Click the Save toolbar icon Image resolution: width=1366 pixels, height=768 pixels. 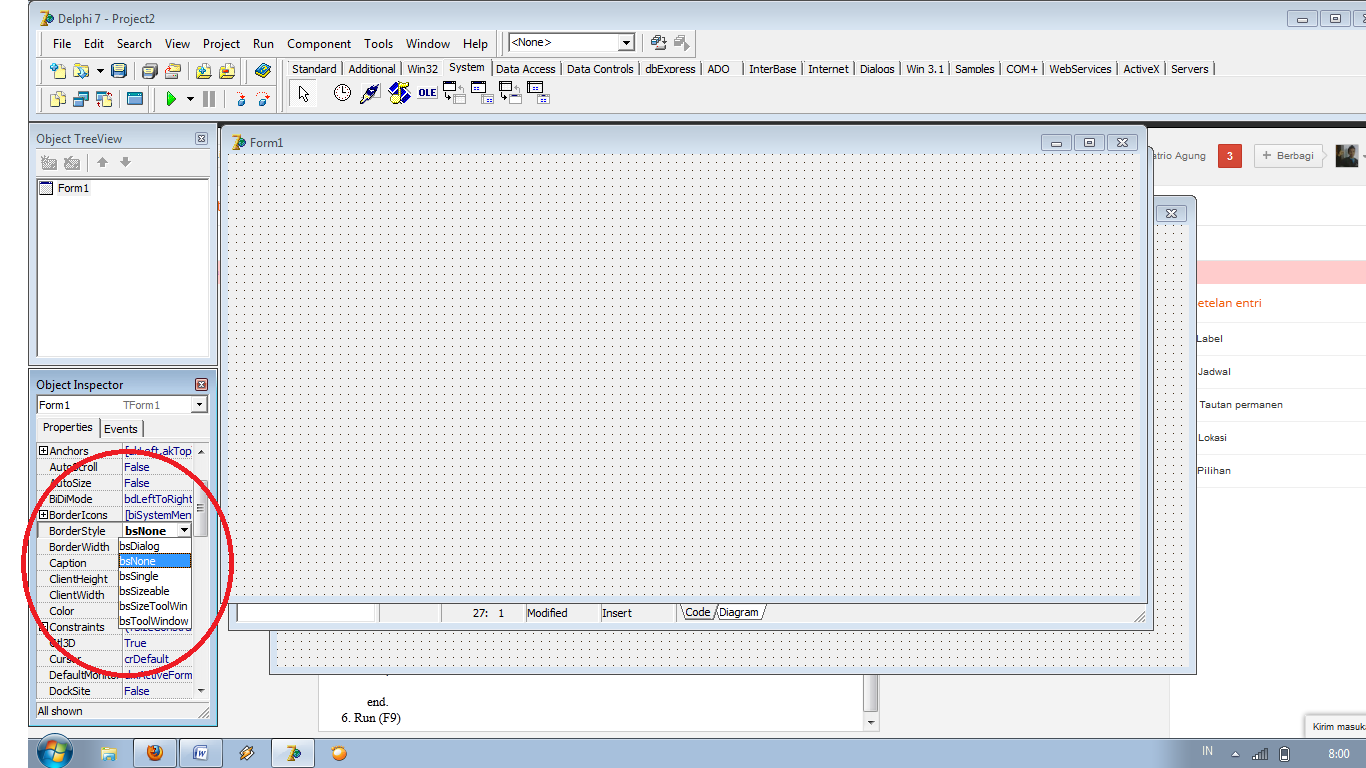click(119, 71)
